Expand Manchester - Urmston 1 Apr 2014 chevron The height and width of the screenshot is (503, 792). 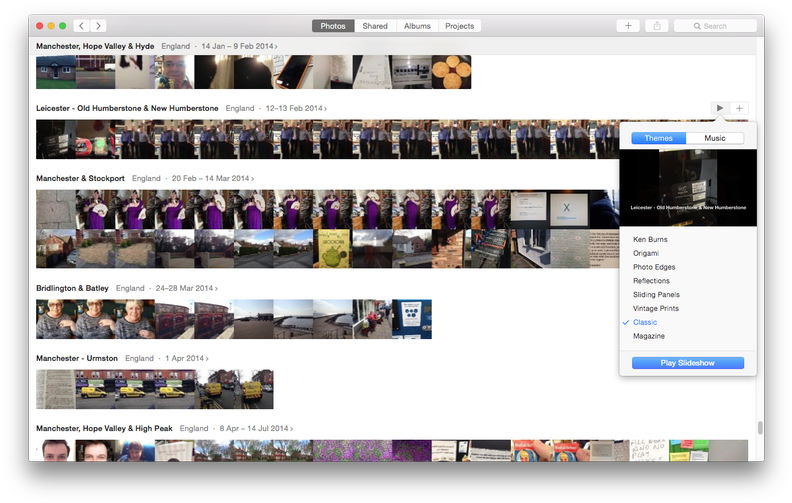(x=207, y=359)
